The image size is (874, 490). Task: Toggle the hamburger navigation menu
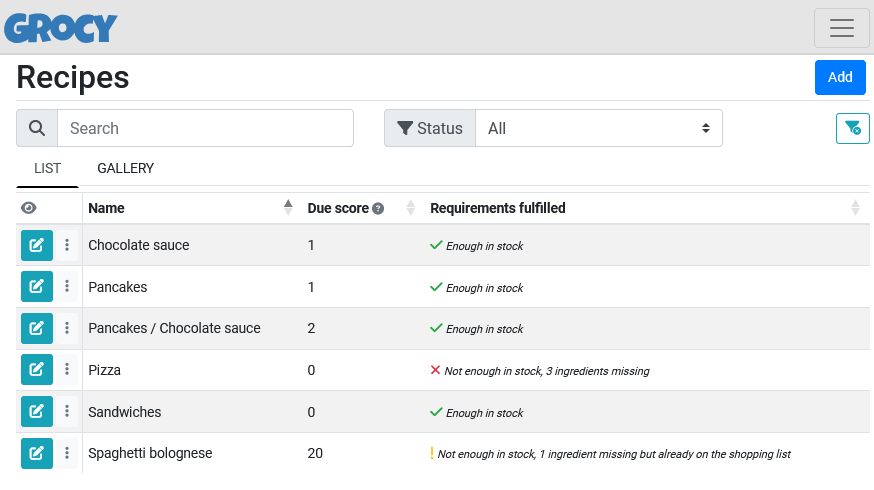pyautogui.click(x=841, y=28)
